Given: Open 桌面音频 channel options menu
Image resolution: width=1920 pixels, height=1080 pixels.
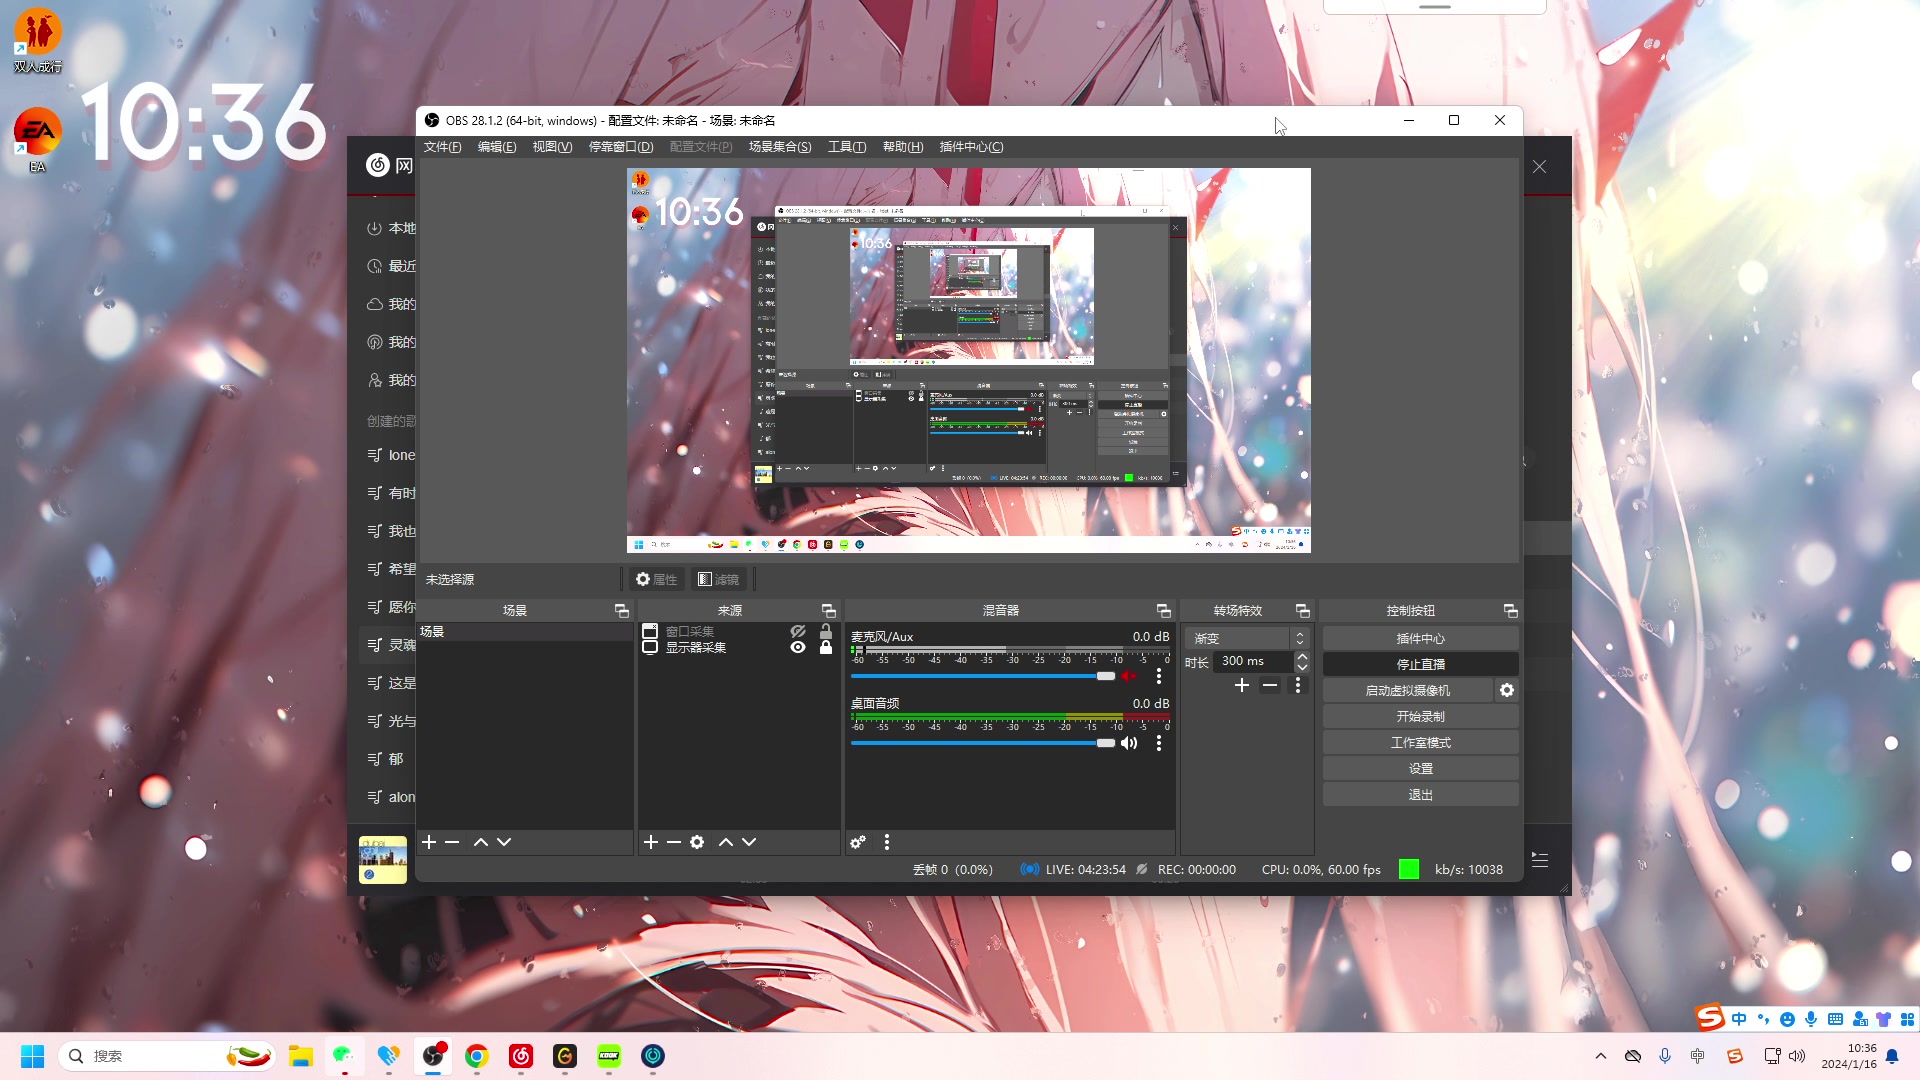Looking at the screenshot, I should pyautogui.click(x=1159, y=743).
